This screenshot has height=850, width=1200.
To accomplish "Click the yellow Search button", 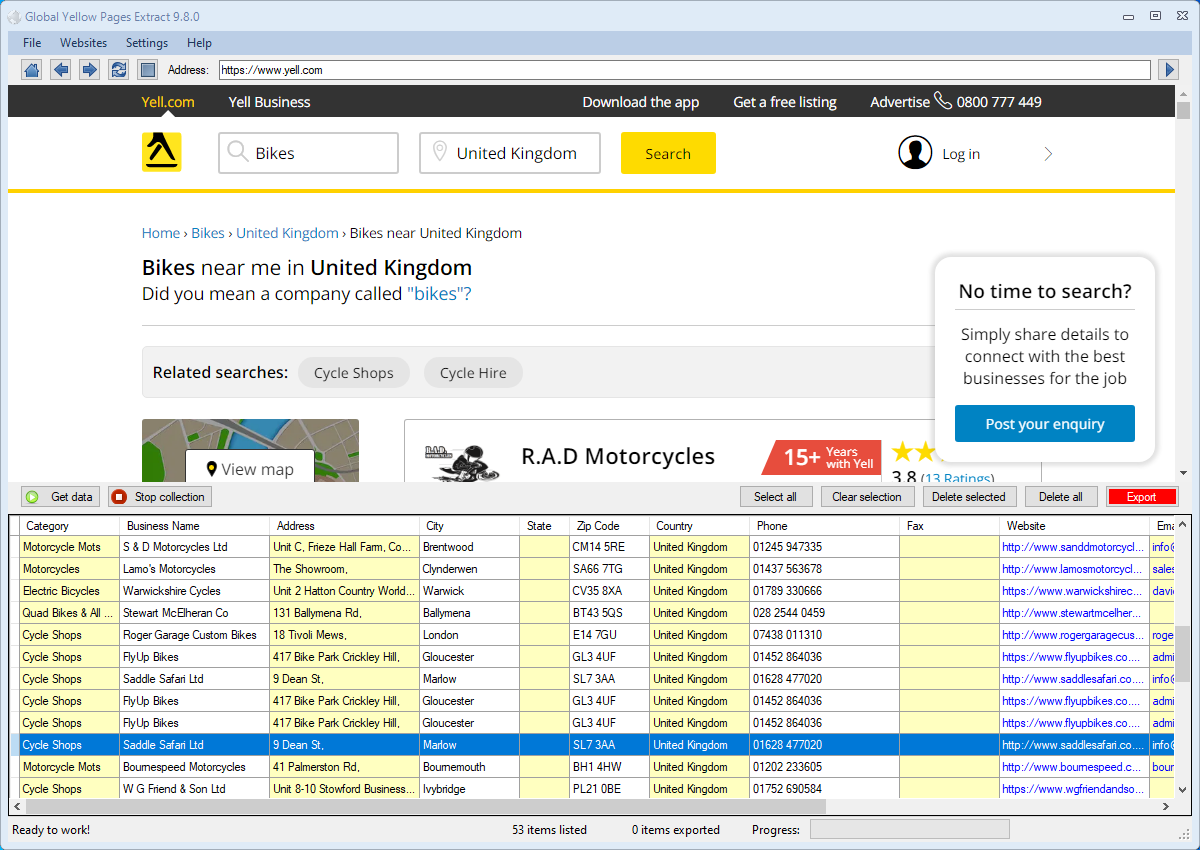I will tap(667, 153).
